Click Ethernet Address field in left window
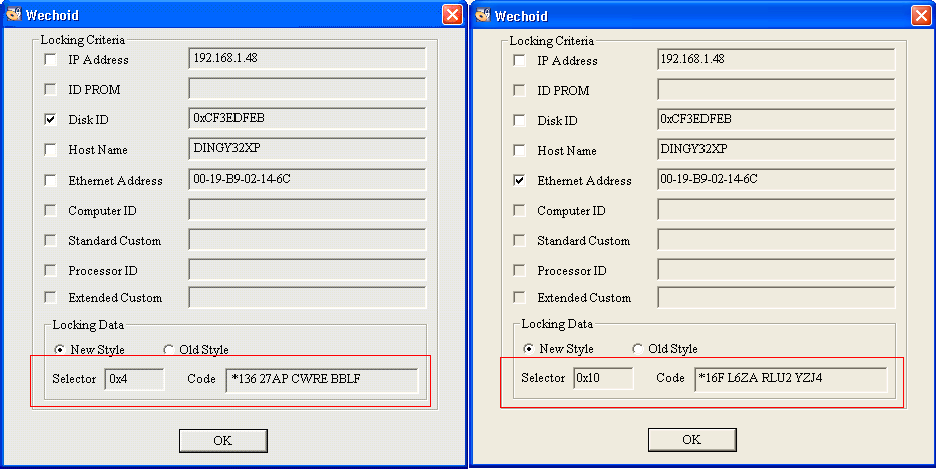Image resolution: width=936 pixels, height=469 pixels. (307, 179)
